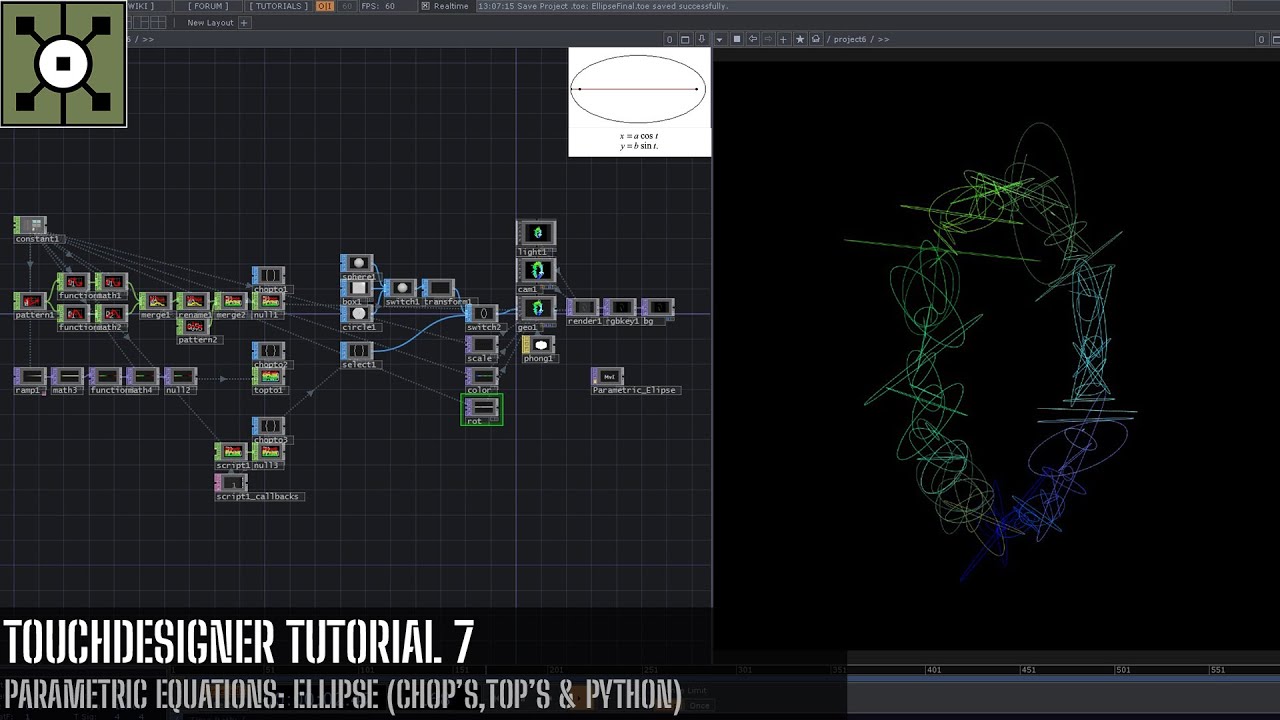Go forward in right pane network
1280x720 pixels.
pos(768,39)
